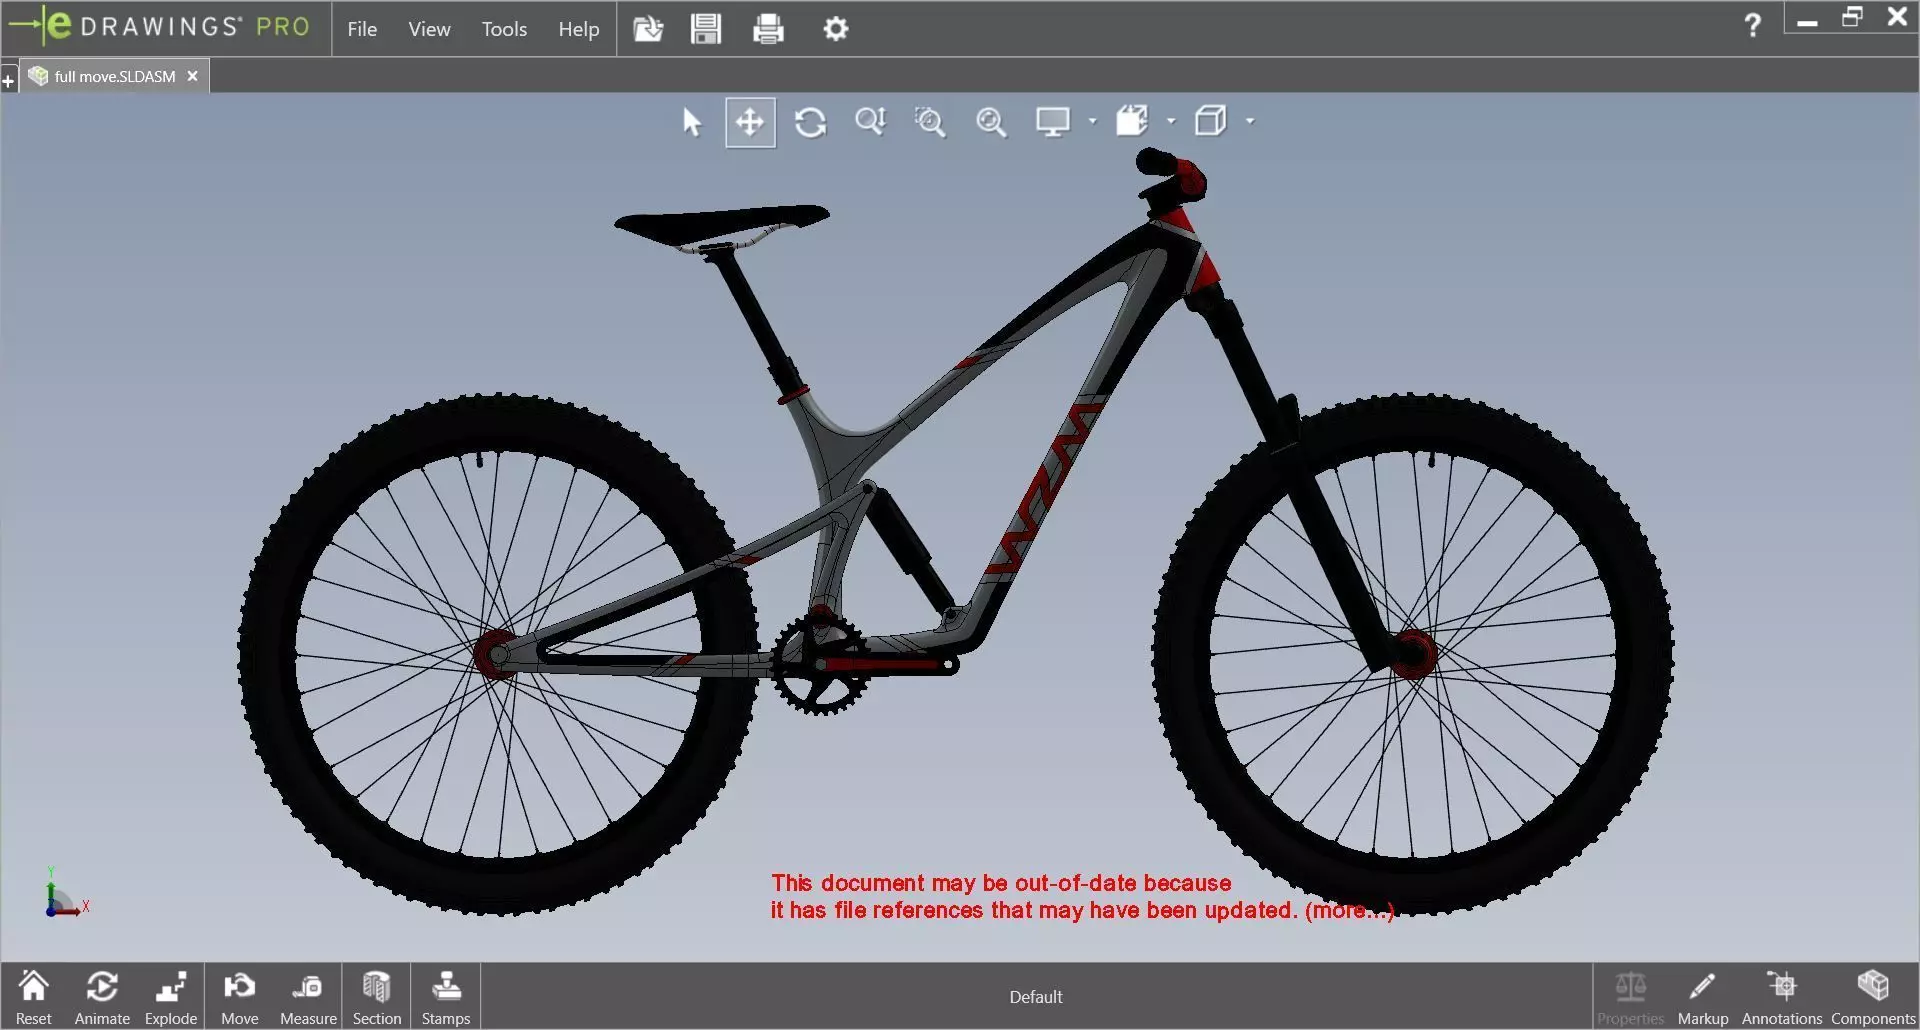The image size is (1920, 1030).
Task: Open the View menu
Action: (x=429, y=29)
